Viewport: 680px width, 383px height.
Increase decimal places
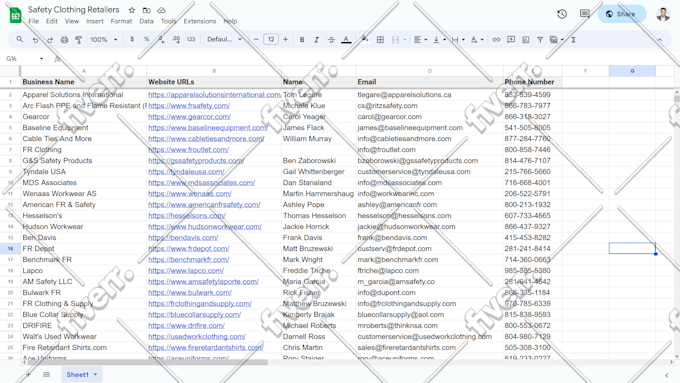click(176, 39)
